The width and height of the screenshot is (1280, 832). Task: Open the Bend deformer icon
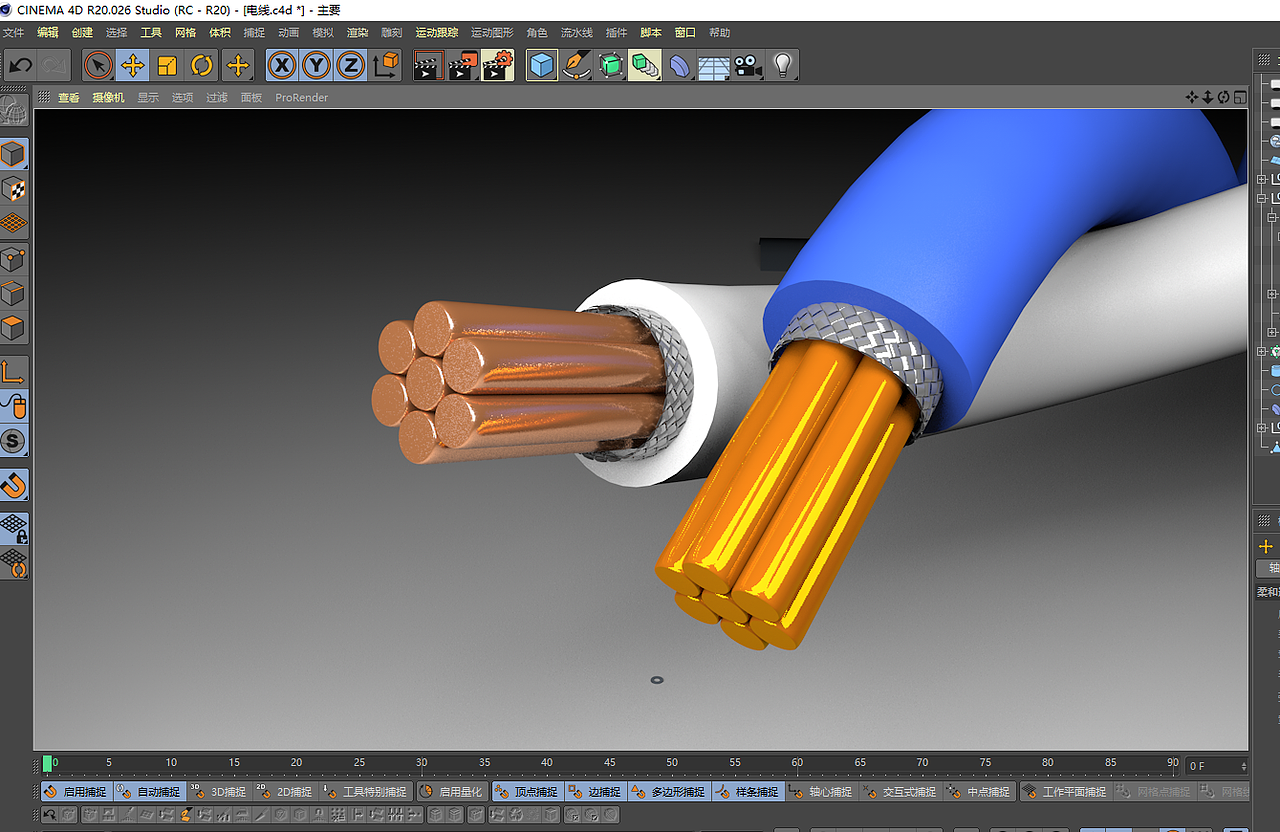click(x=680, y=66)
